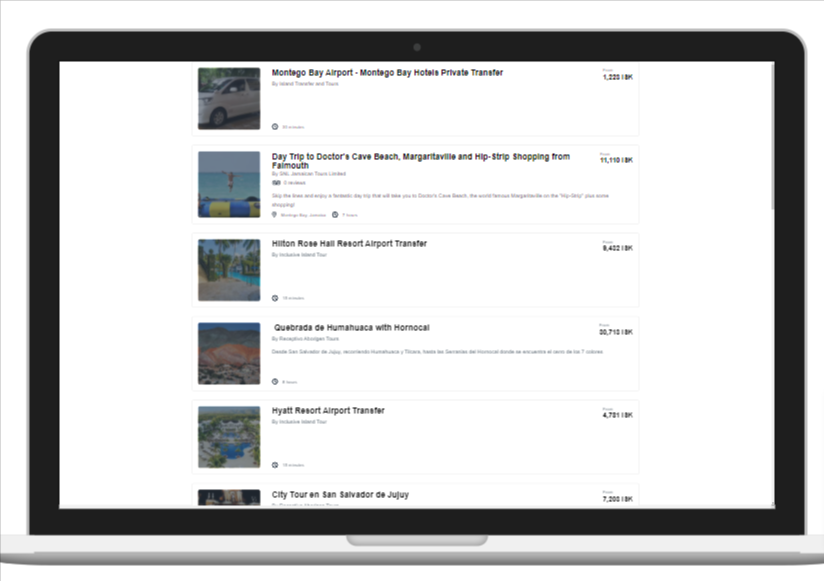This screenshot has height=581, width=824.
Task: Click the van photo on Montego Bay transfer
Action: [228, 97]
